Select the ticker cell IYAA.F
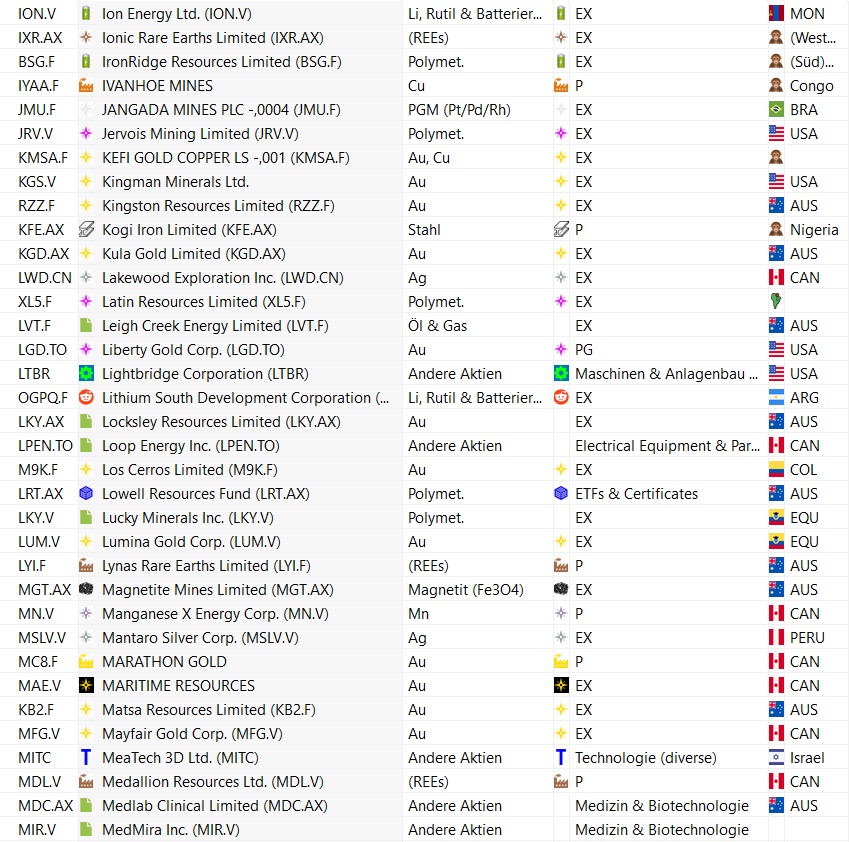Image resolution: width=849 pixels, height=842 pixels. click(38, 86)
